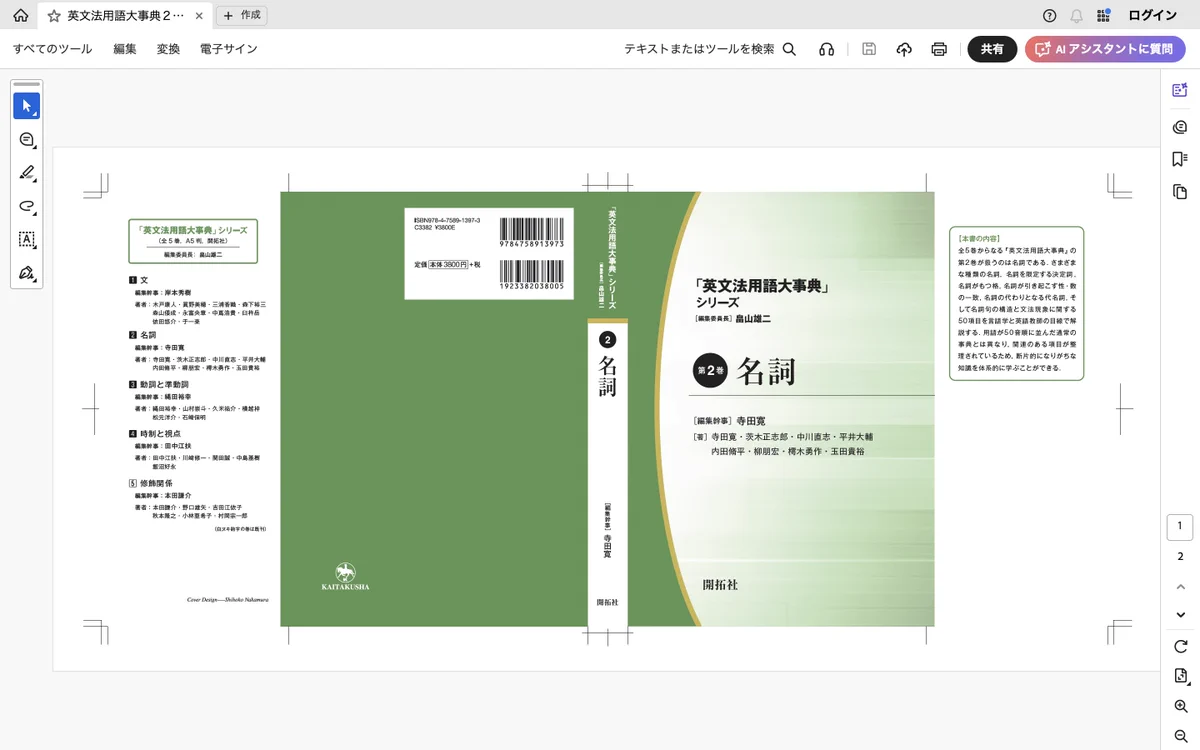Screen dimensions: 1200x750
Task: Go to the previous page with the up chevron
Action: coord(1180,586)
